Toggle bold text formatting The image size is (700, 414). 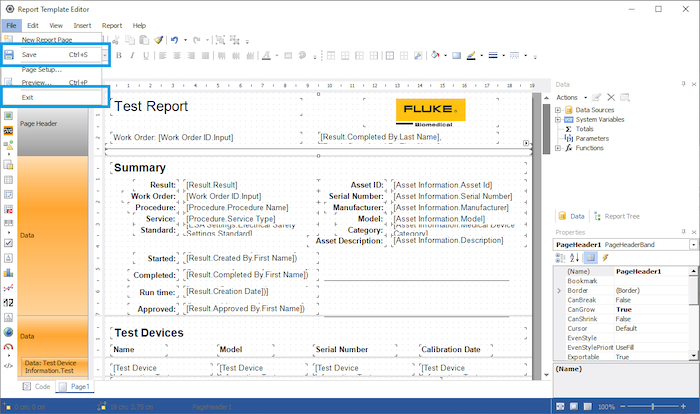[x=117, y=55]
